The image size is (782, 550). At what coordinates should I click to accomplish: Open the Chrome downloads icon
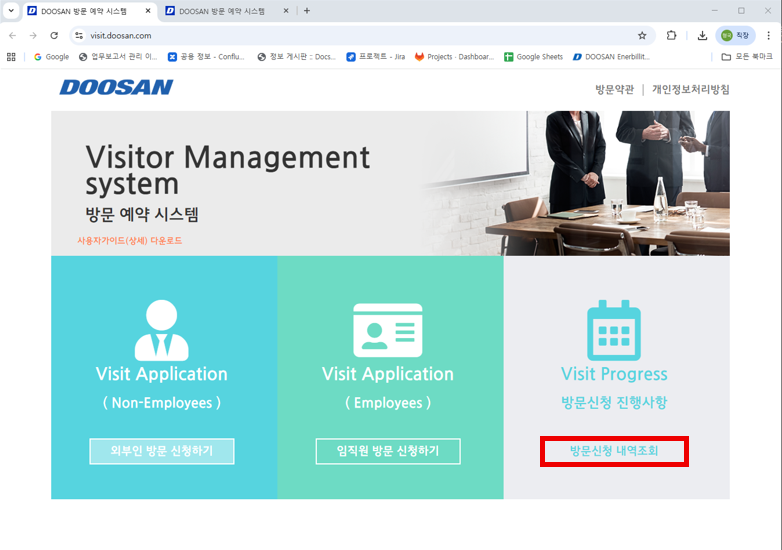[702, 35]
